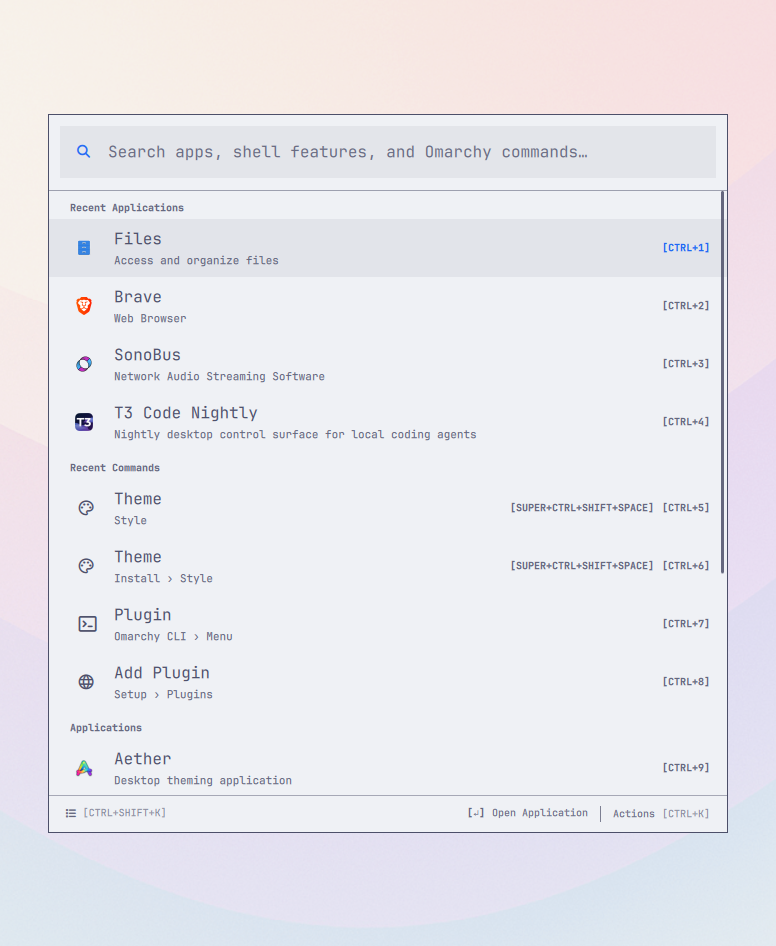Click the 'Setup › Plugins' breadcrumb

coord(163,694)
